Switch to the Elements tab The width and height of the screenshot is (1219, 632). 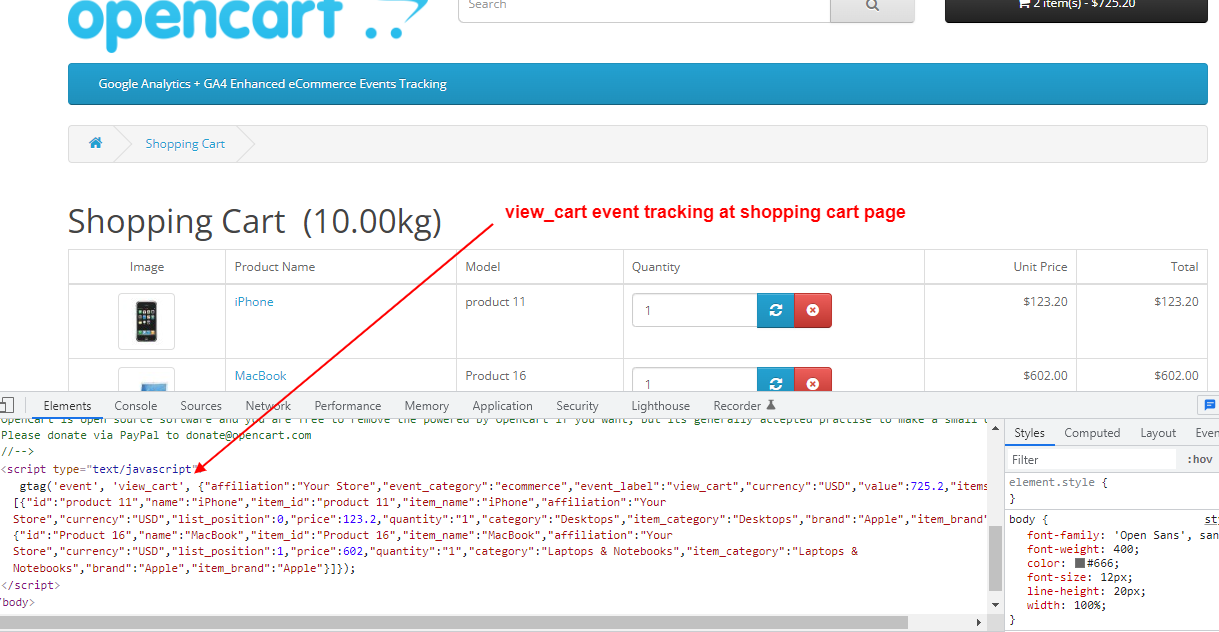coord(67,406)
